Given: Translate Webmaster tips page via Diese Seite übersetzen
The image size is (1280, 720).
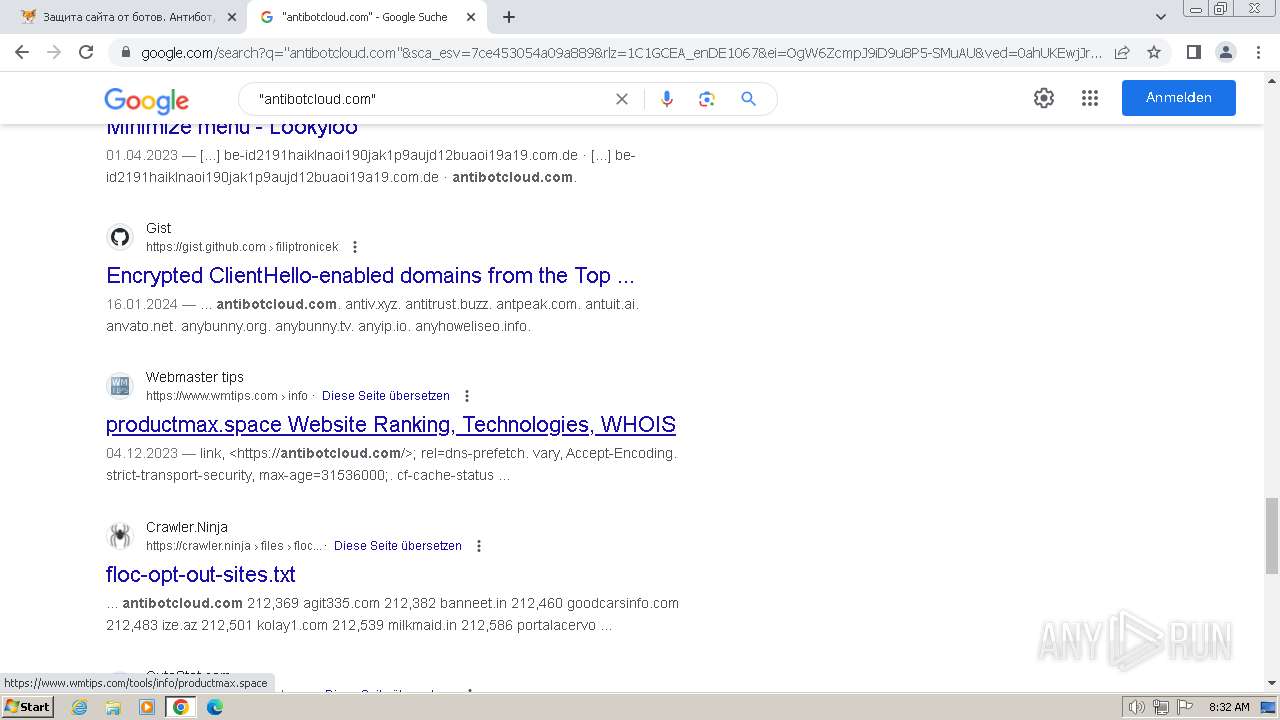Looking at the screenshot, I should pyautogui.click(x=386, y=396).
